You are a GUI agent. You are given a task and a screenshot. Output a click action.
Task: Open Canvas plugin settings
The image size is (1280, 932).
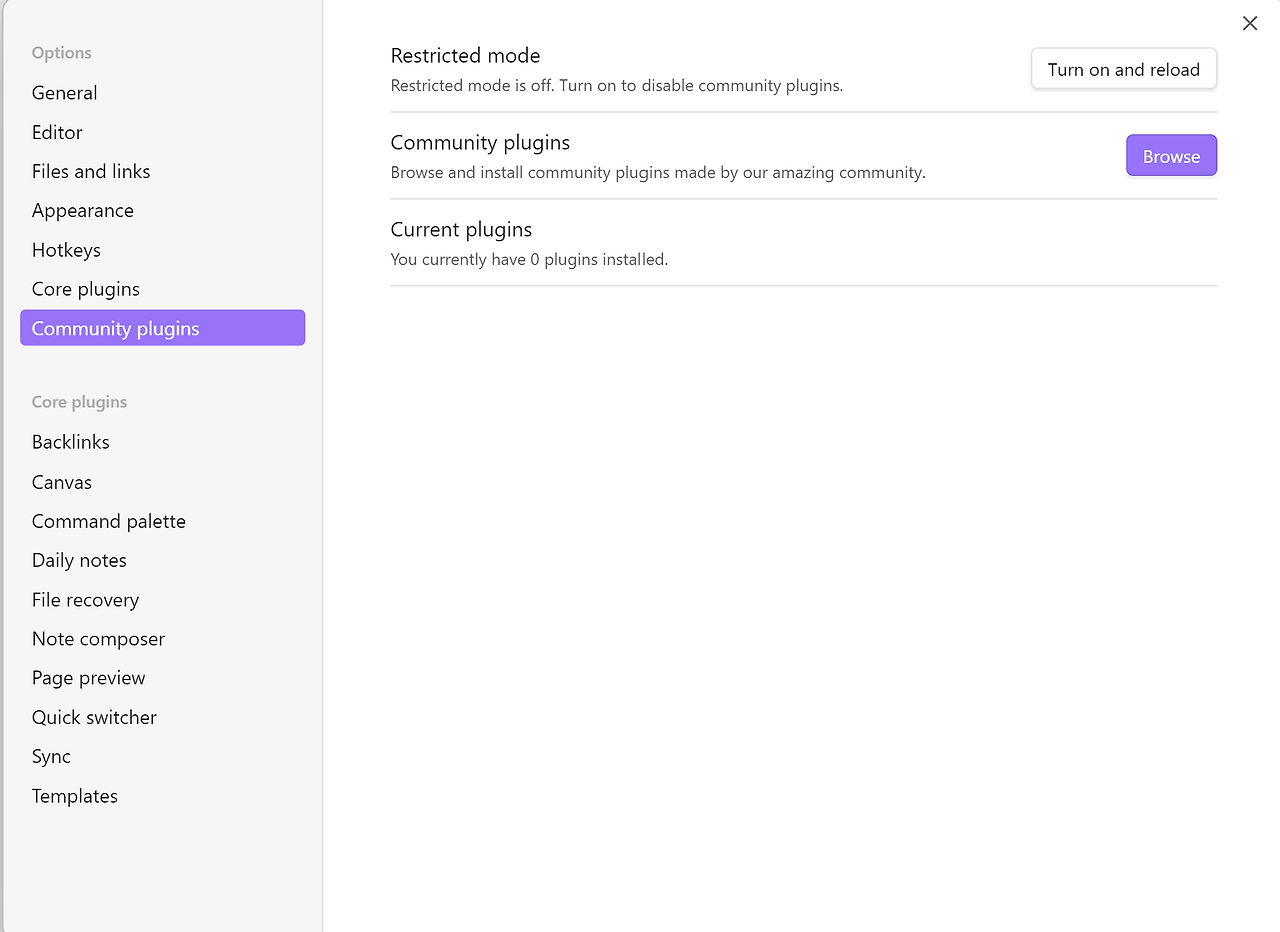pos(62,482)
